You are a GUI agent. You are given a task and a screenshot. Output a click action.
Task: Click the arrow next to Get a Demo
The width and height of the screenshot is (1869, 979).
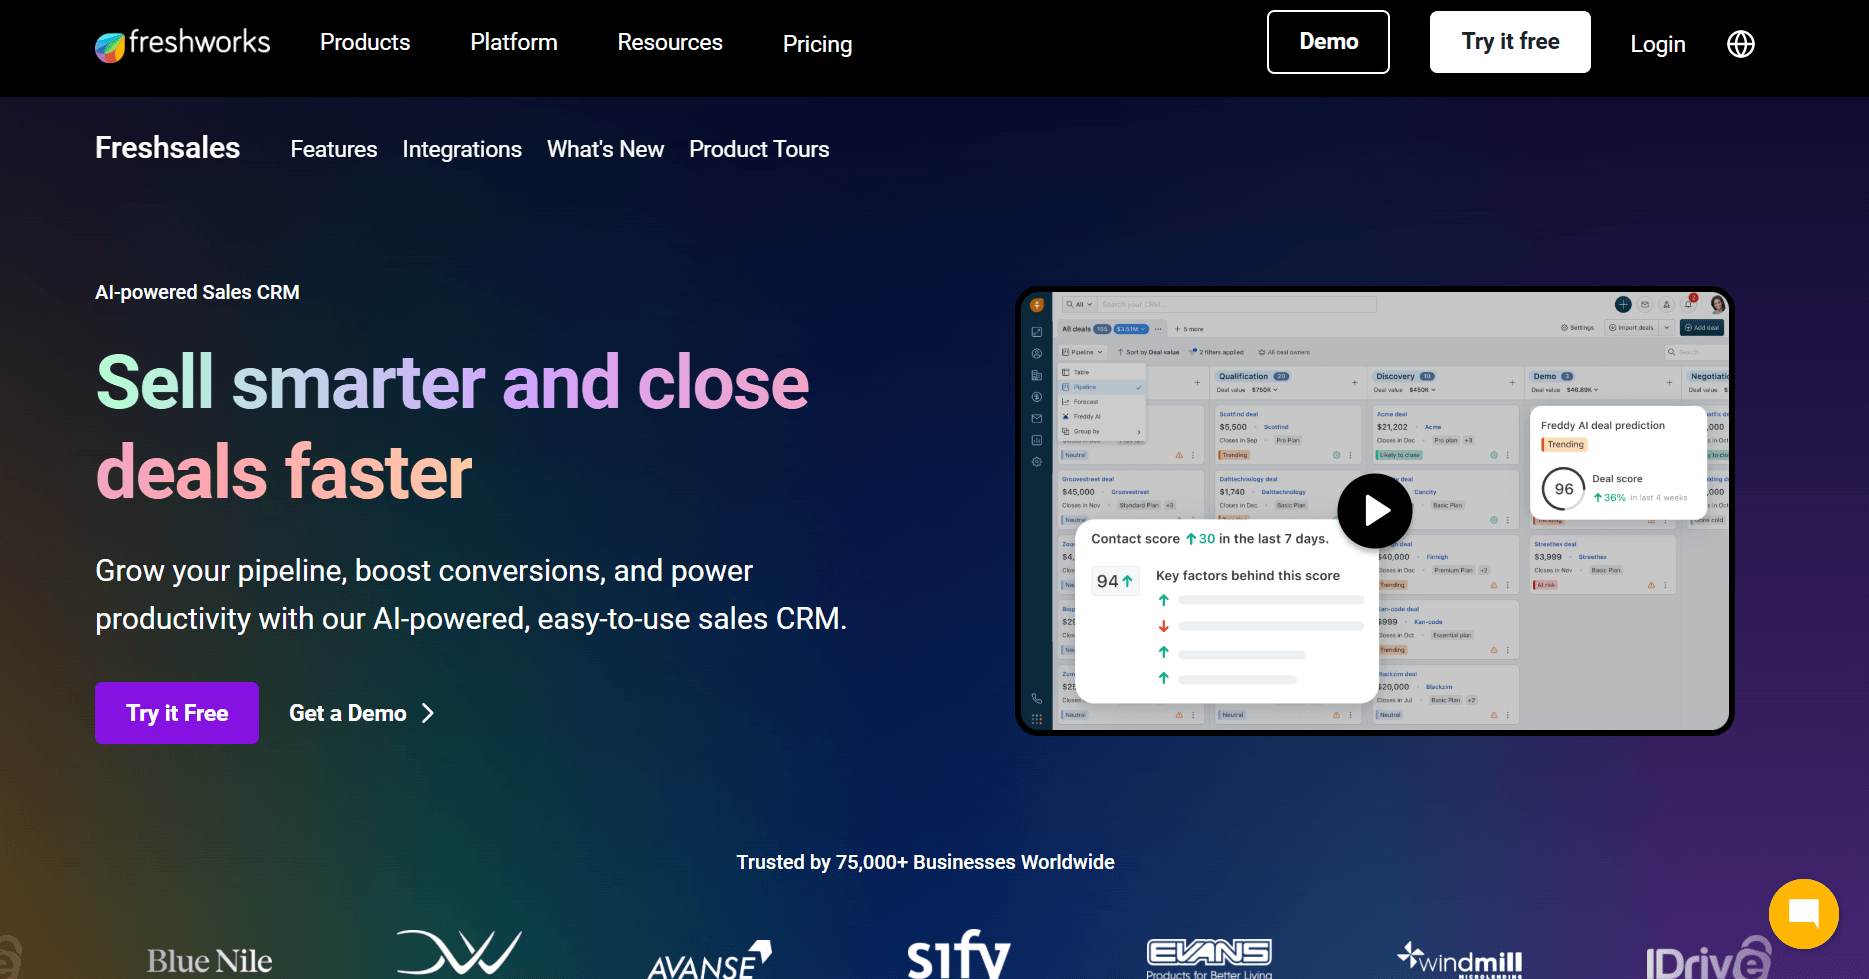tap(428, 713)
